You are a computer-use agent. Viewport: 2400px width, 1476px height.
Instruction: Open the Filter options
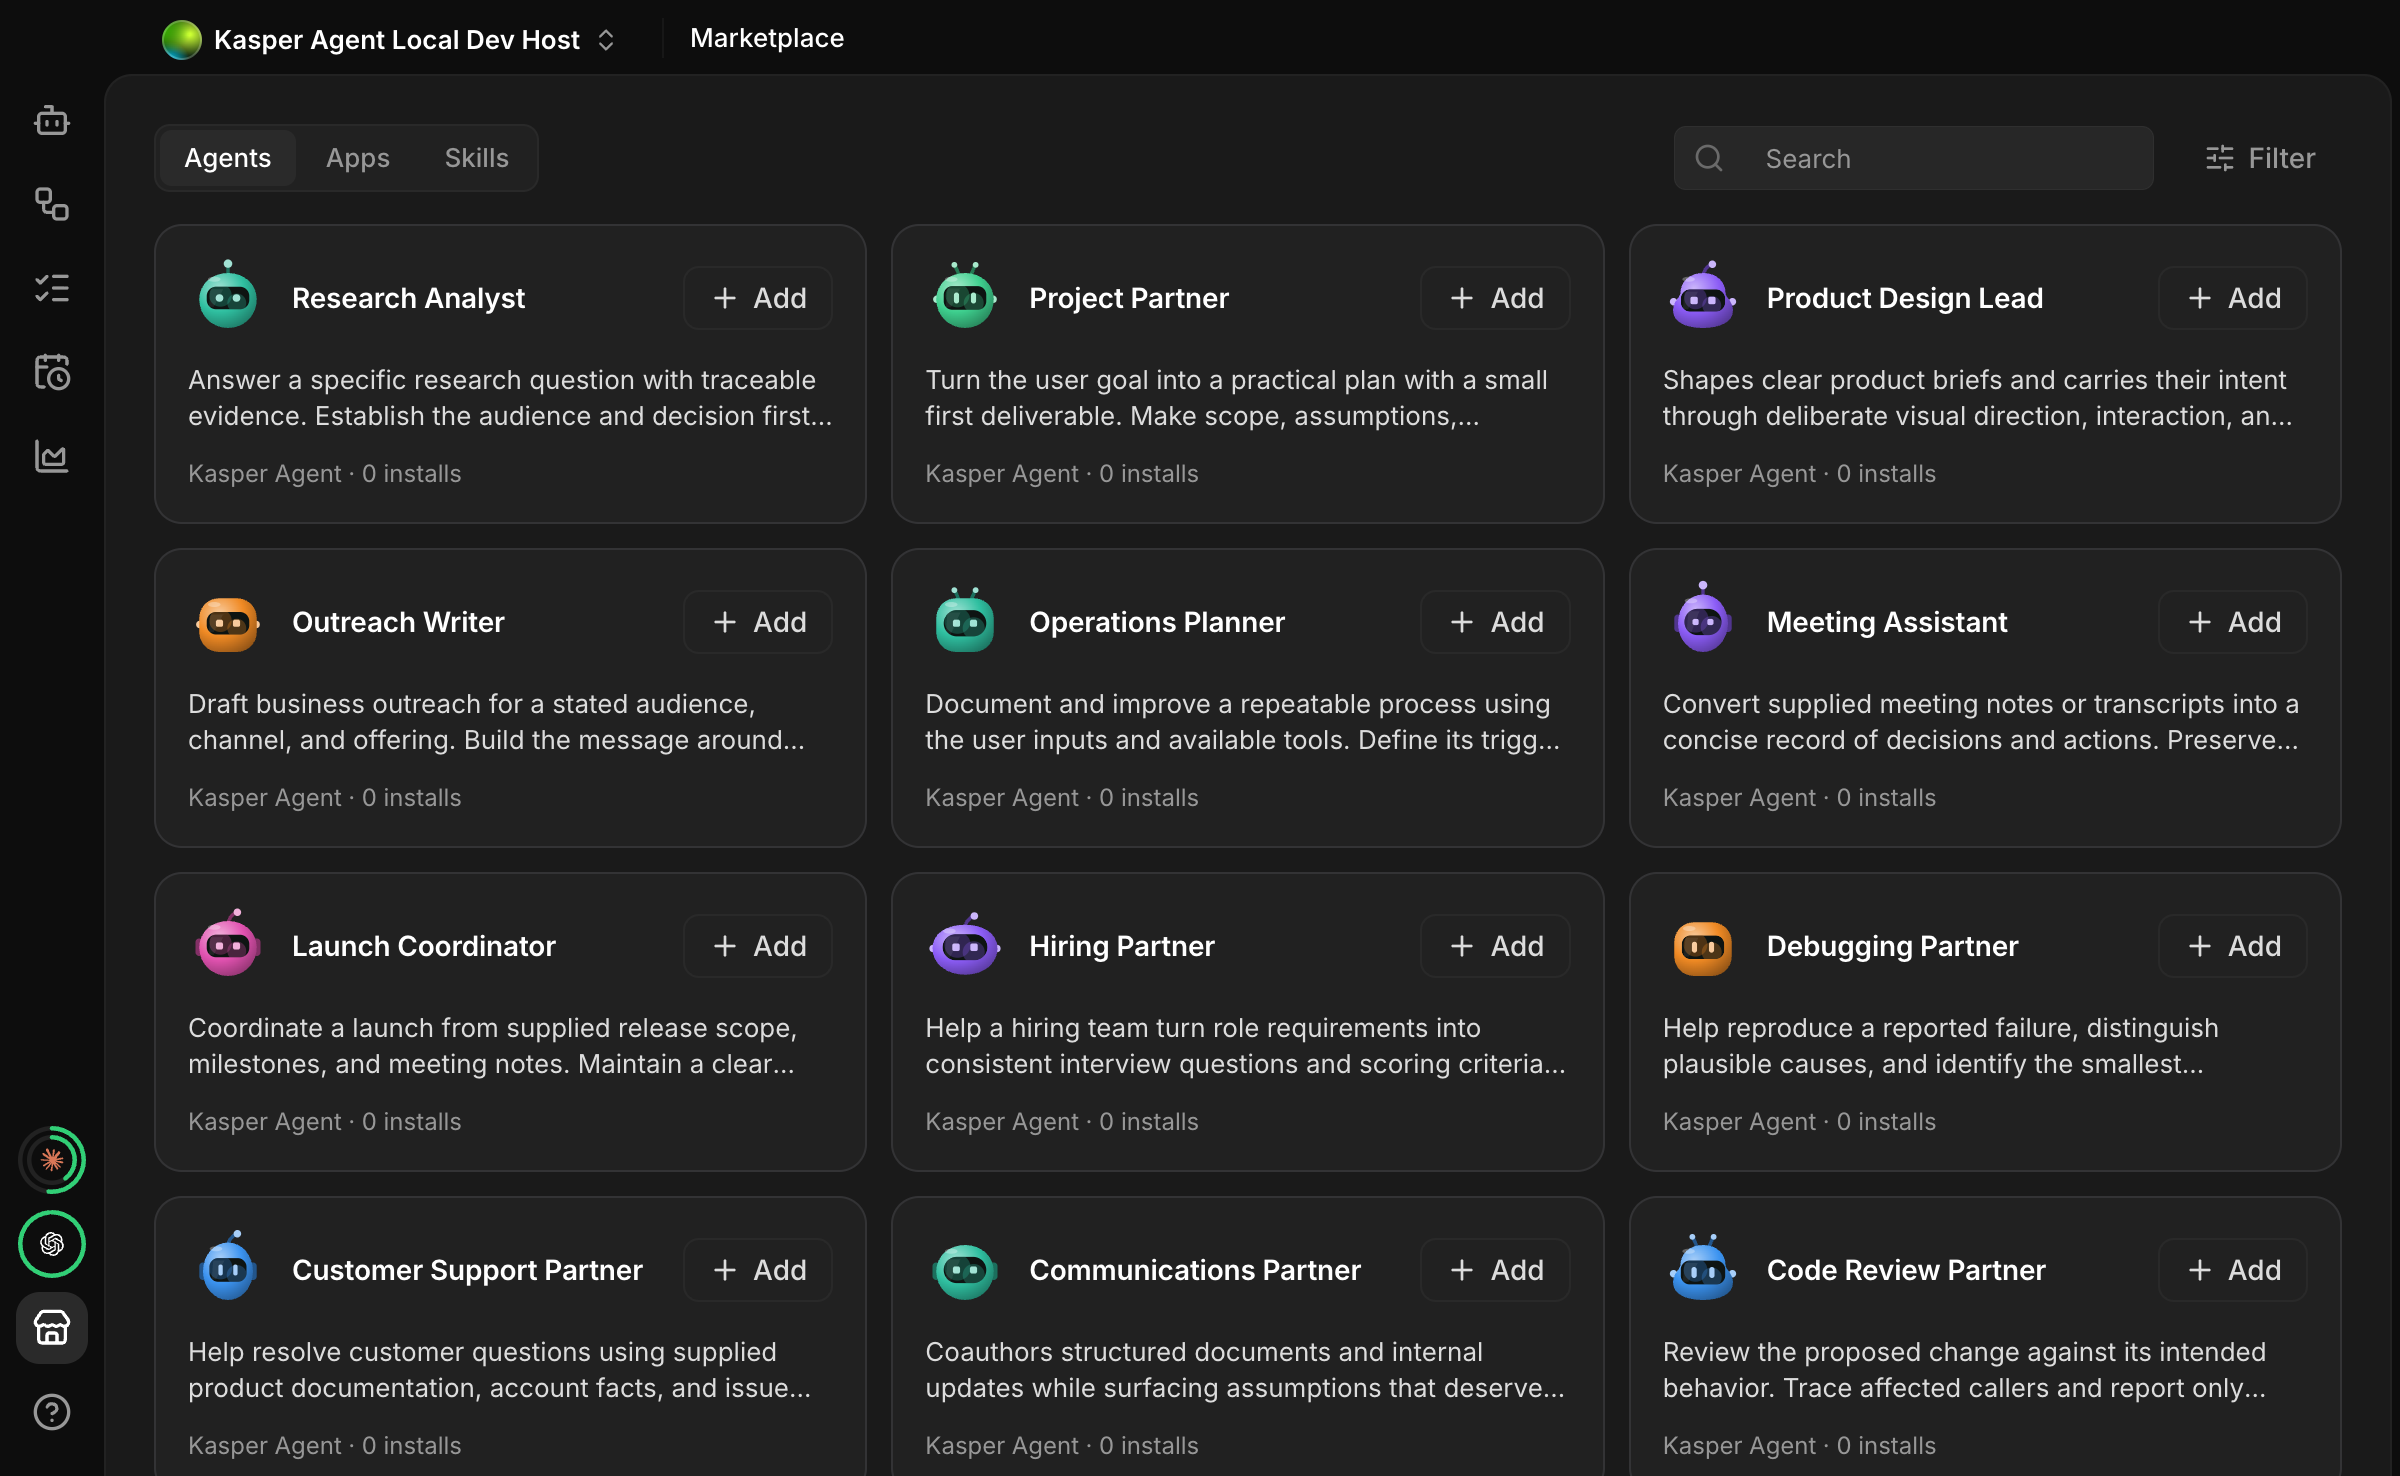click(2260, 158)
